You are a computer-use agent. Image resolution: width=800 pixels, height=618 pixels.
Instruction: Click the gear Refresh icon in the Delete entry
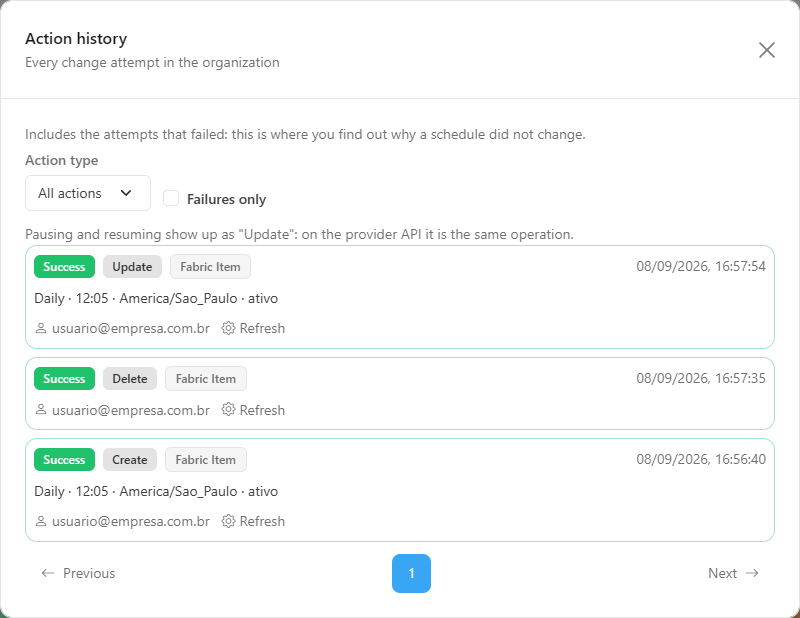pos(228,410)
